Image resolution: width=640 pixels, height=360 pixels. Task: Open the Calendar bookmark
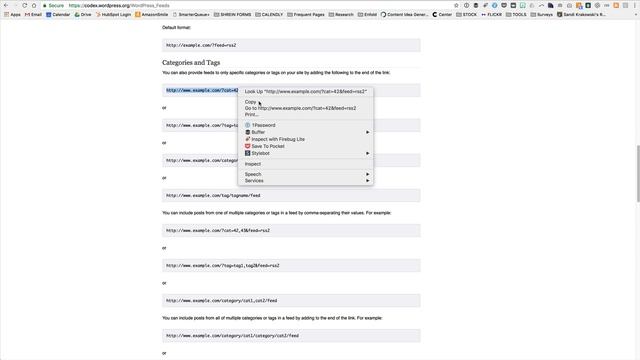click(58, 14)
